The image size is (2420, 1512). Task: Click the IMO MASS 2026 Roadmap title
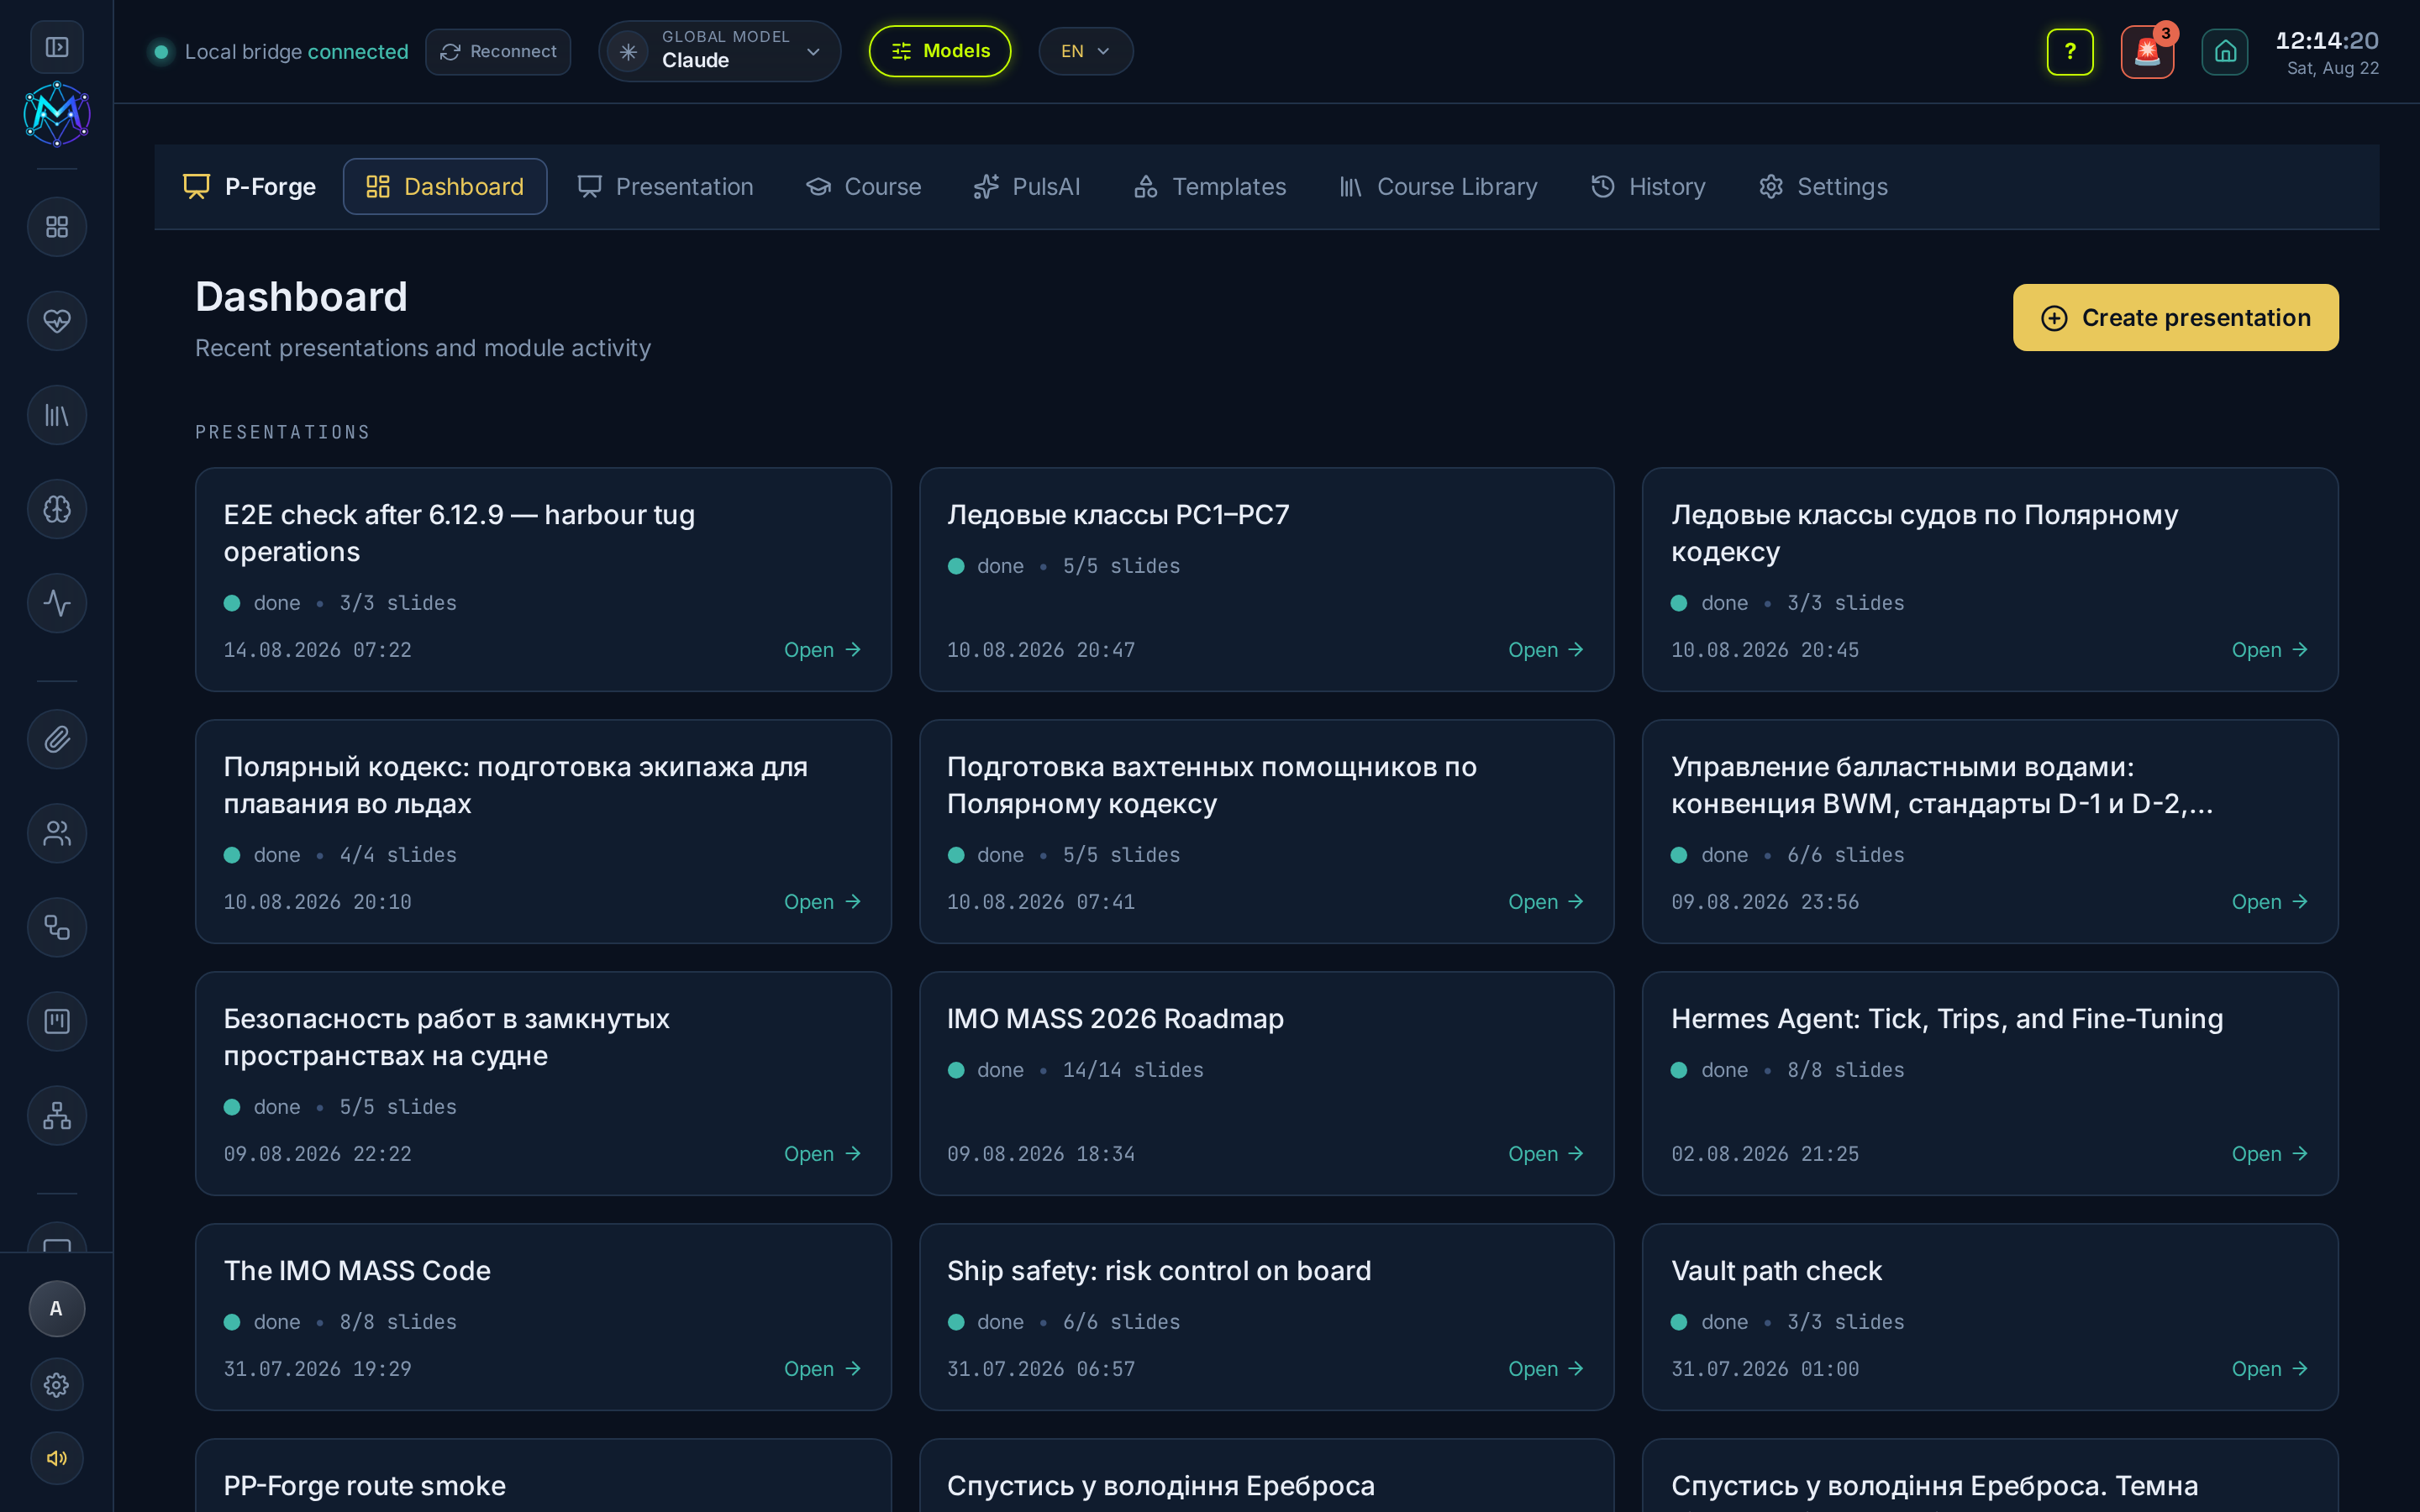coord(1115,1018)
